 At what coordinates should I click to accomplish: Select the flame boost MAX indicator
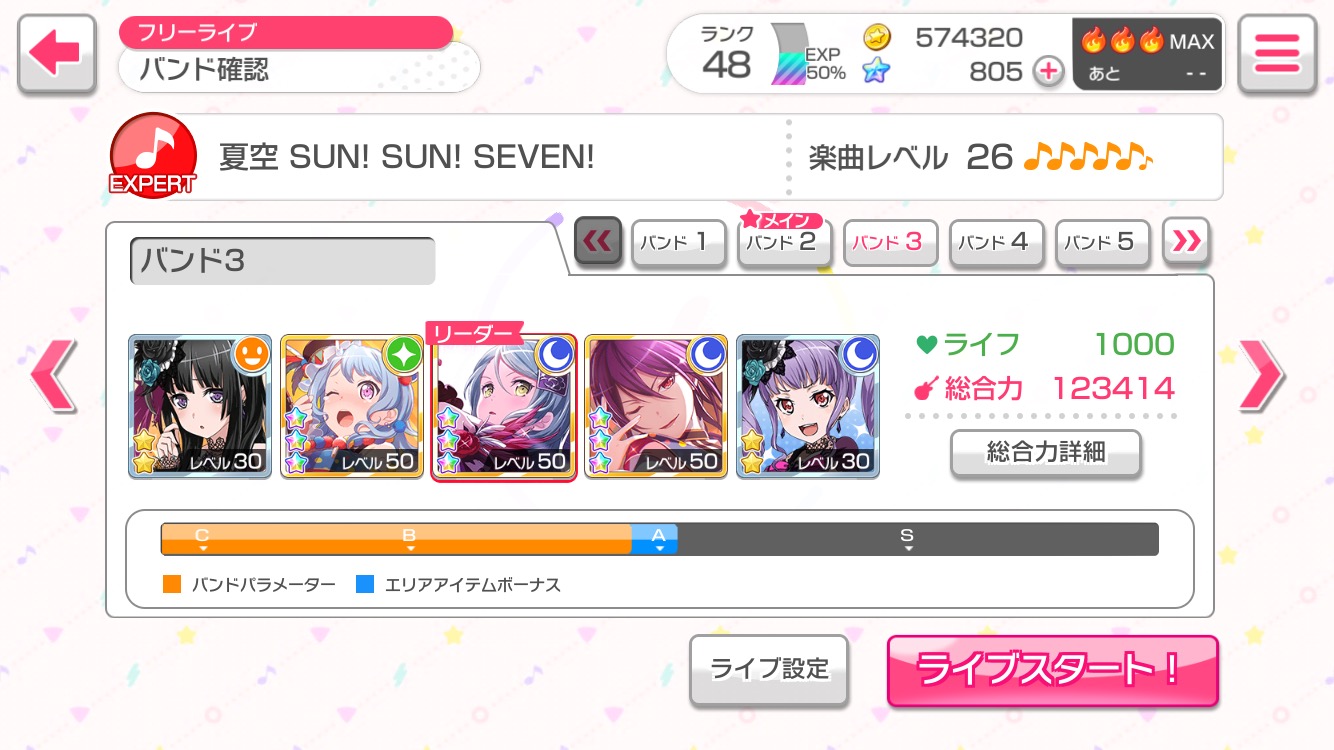(1147, 54)
